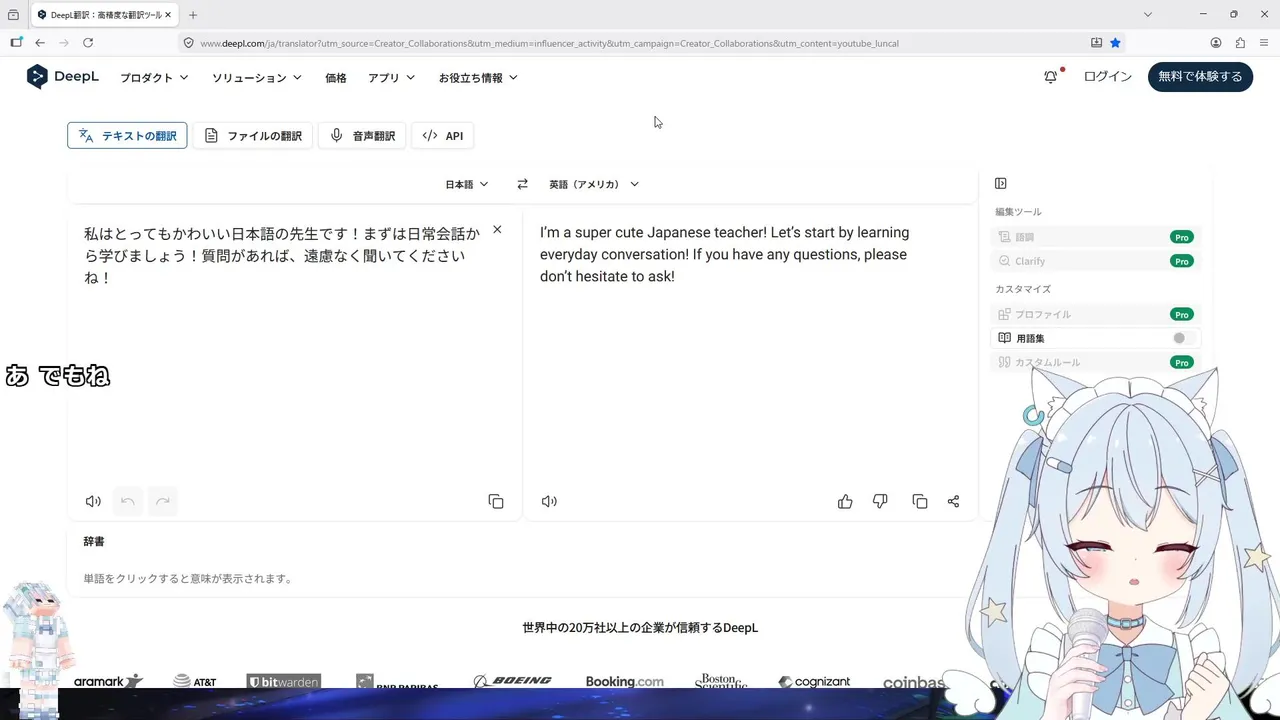This screenshot has width=1280, height=720.
Task: Open the browser tab list chevron
Action: coord(1148,15)
